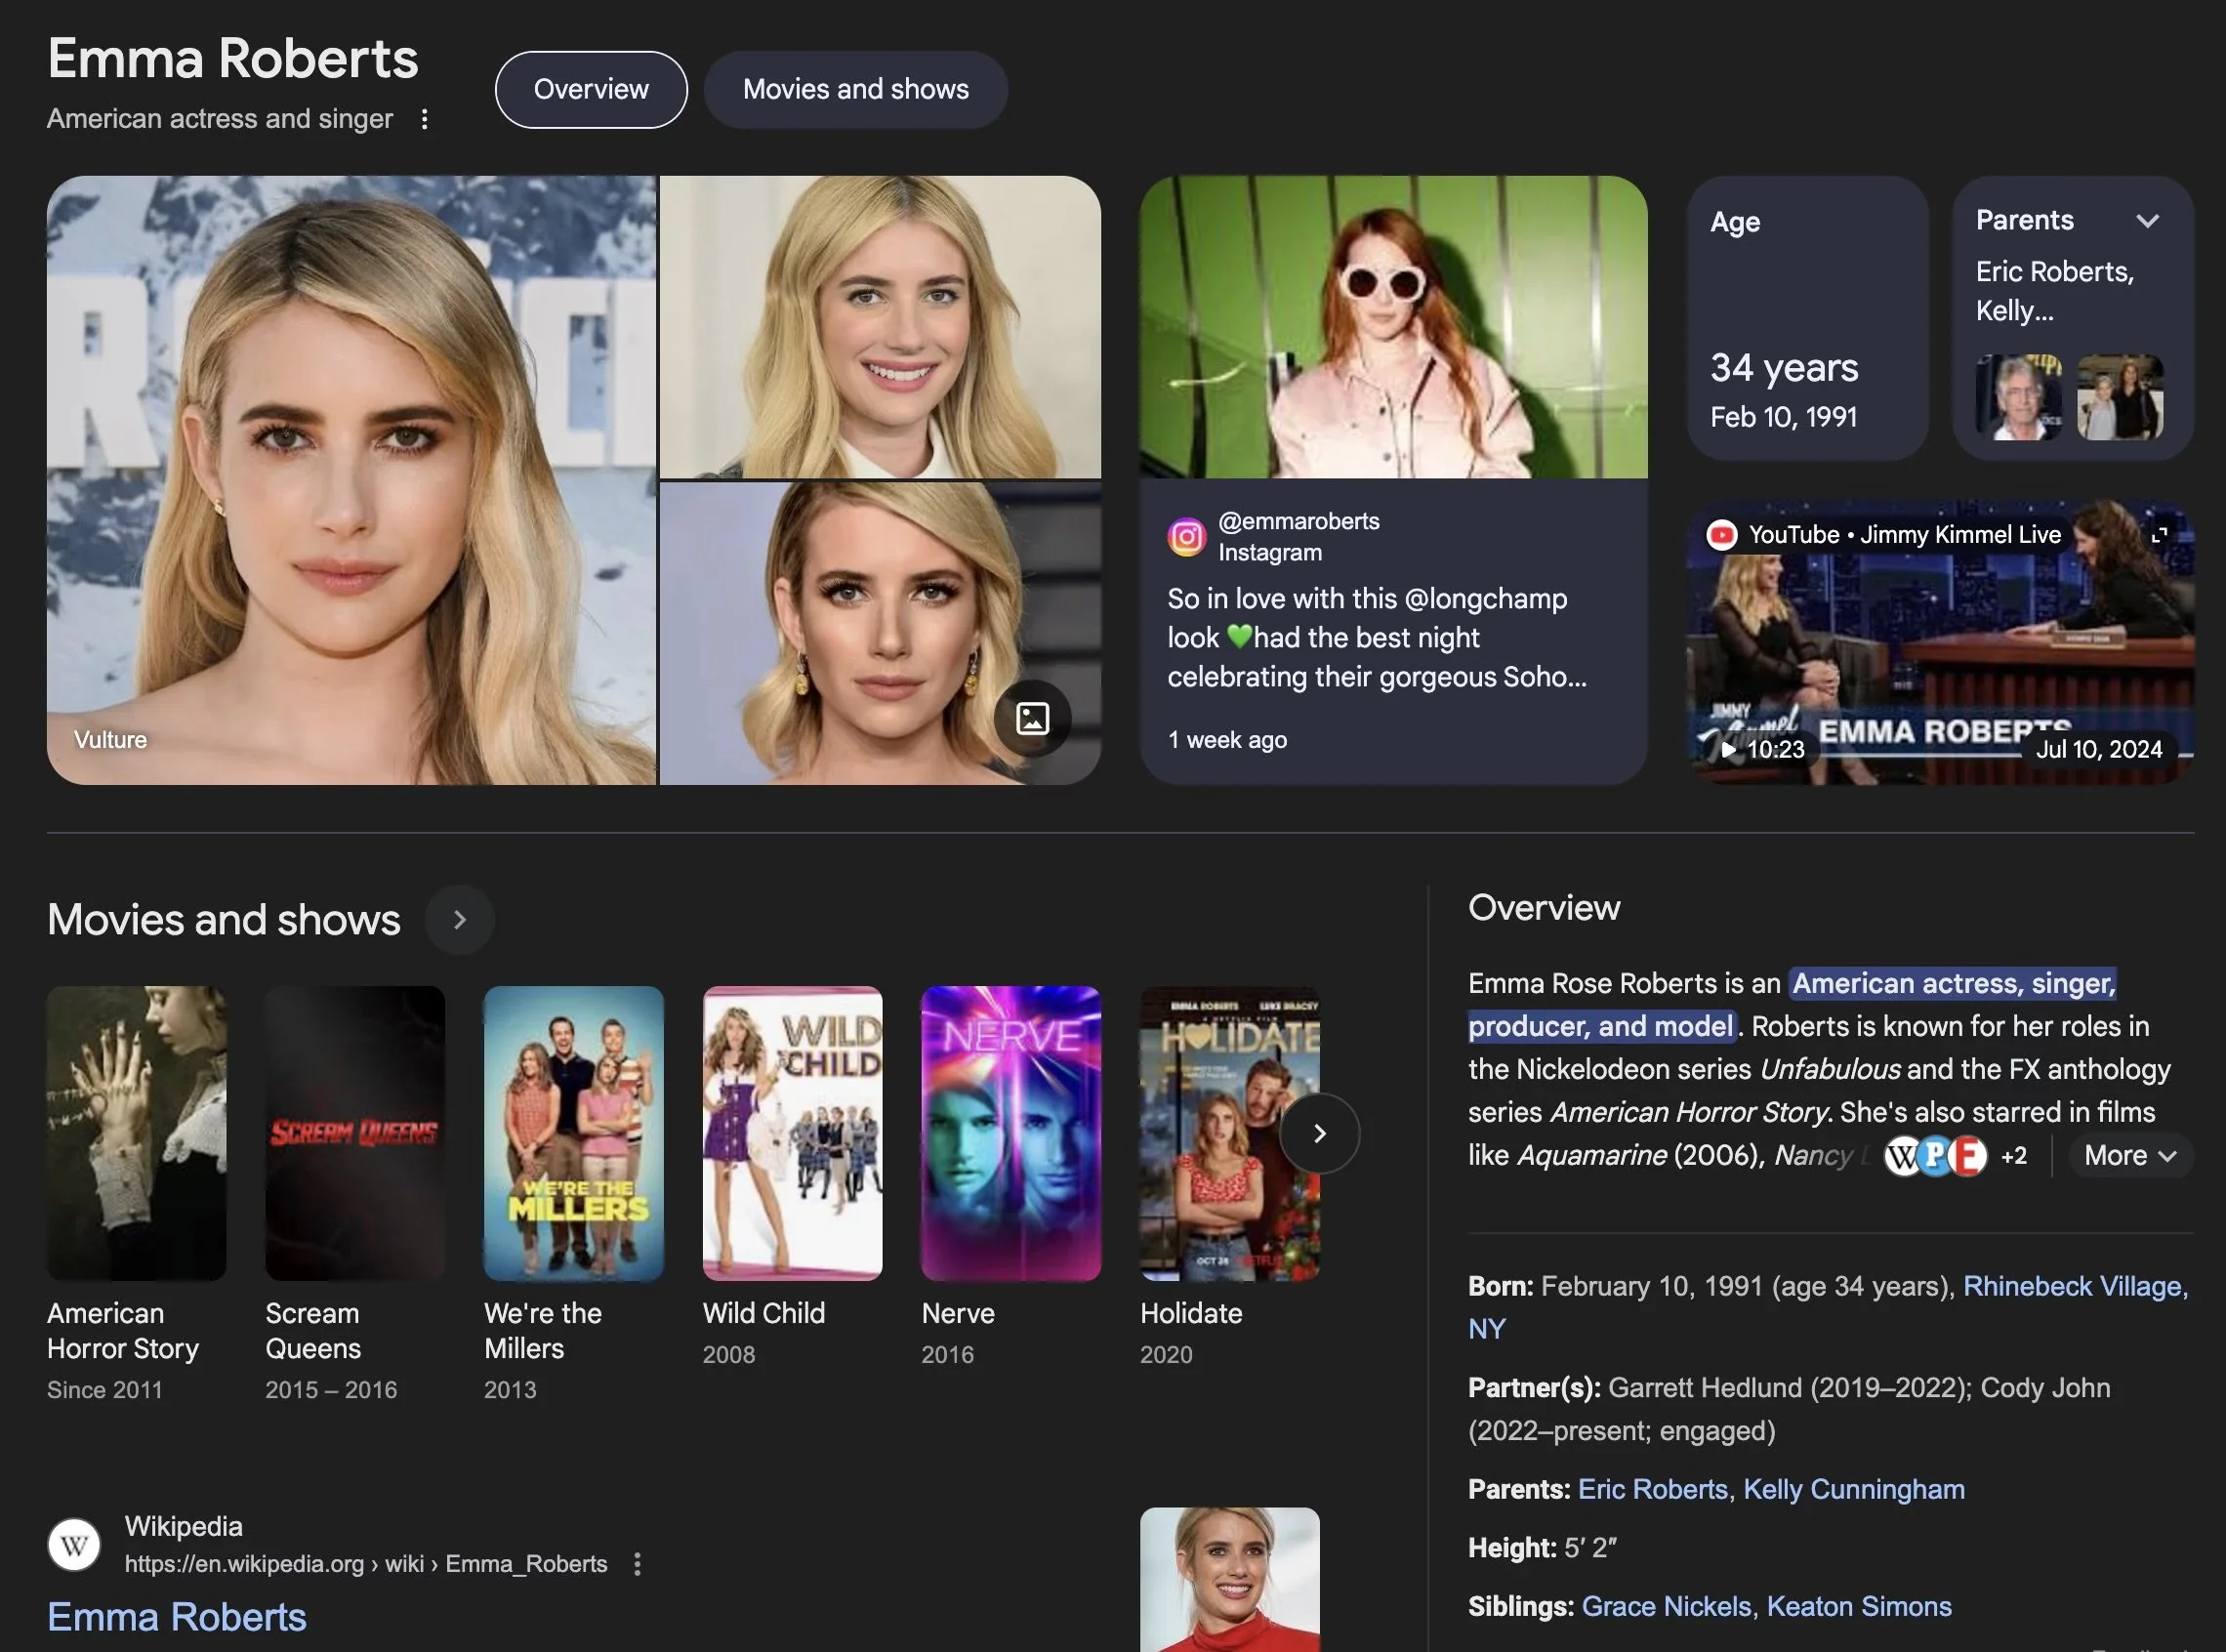Select the Nerve movie poster
The width and height of the screenshot is (2226, 1652).
point(1010,1133)
